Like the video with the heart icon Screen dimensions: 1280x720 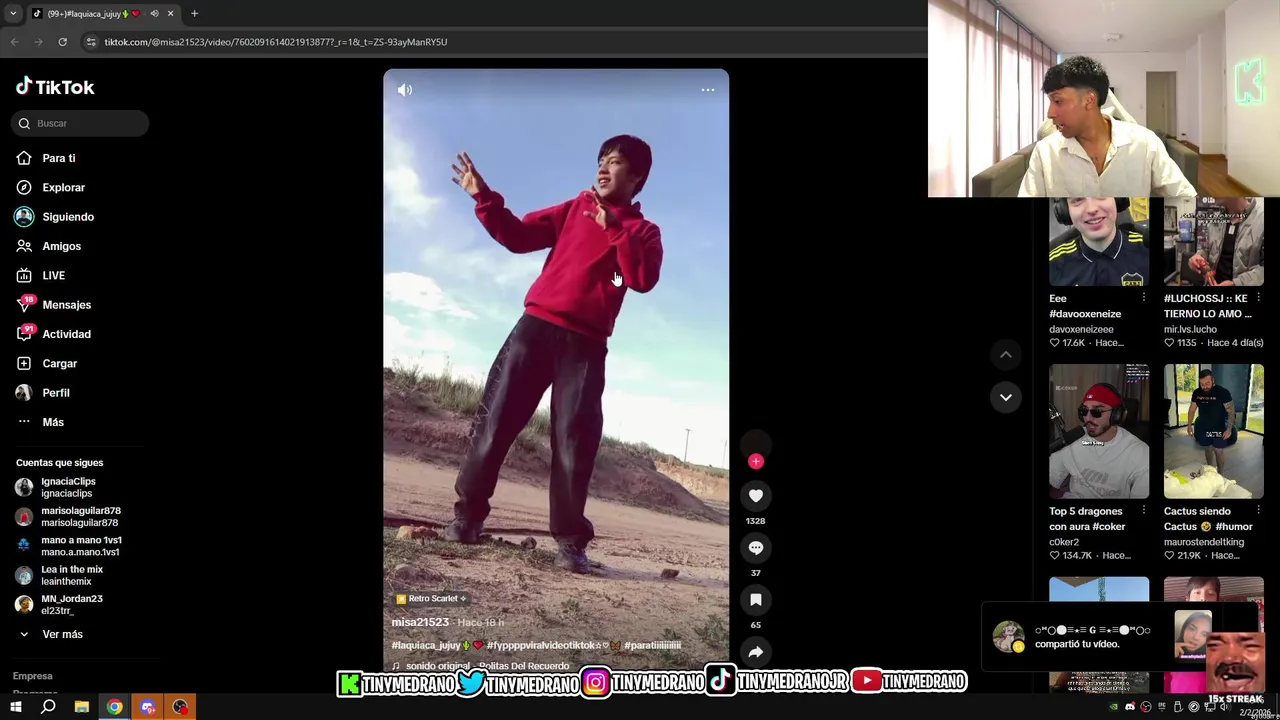(x=756, y=495)
